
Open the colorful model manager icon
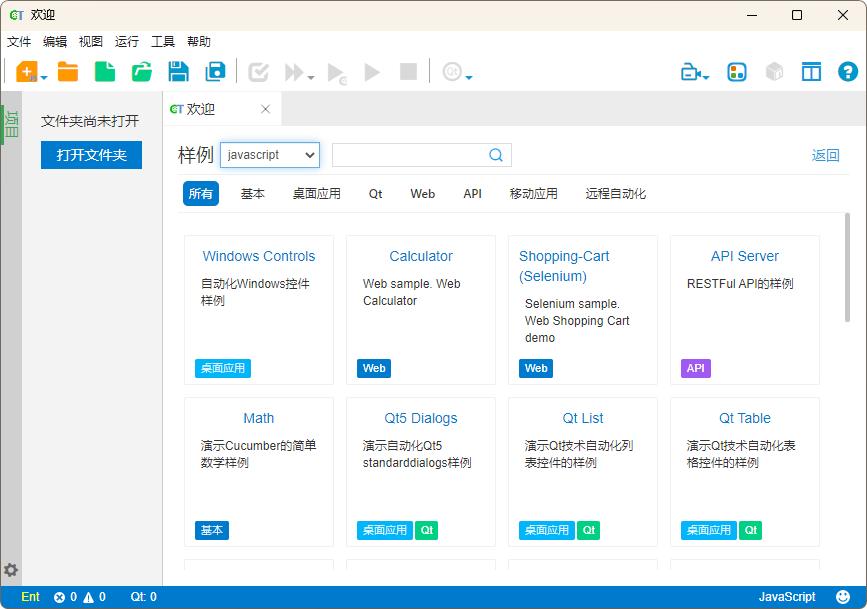(737, 72)
